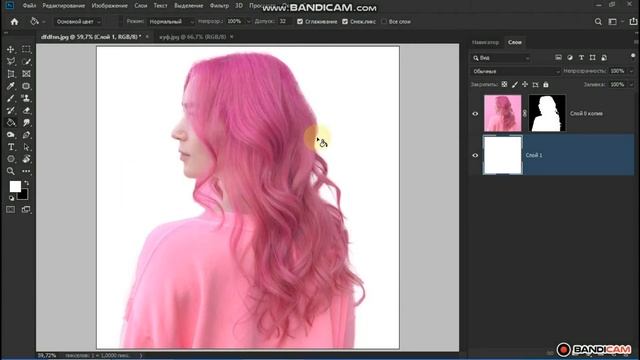
Task: Toggle lock transparent pixels
Action: [504, 84]
